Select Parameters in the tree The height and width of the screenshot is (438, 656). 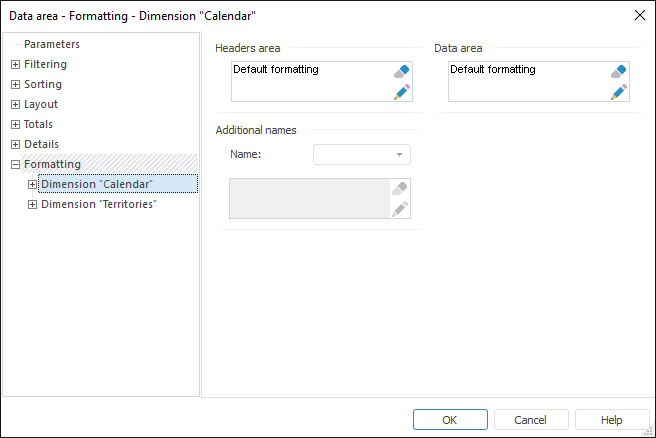click(52, 44)
